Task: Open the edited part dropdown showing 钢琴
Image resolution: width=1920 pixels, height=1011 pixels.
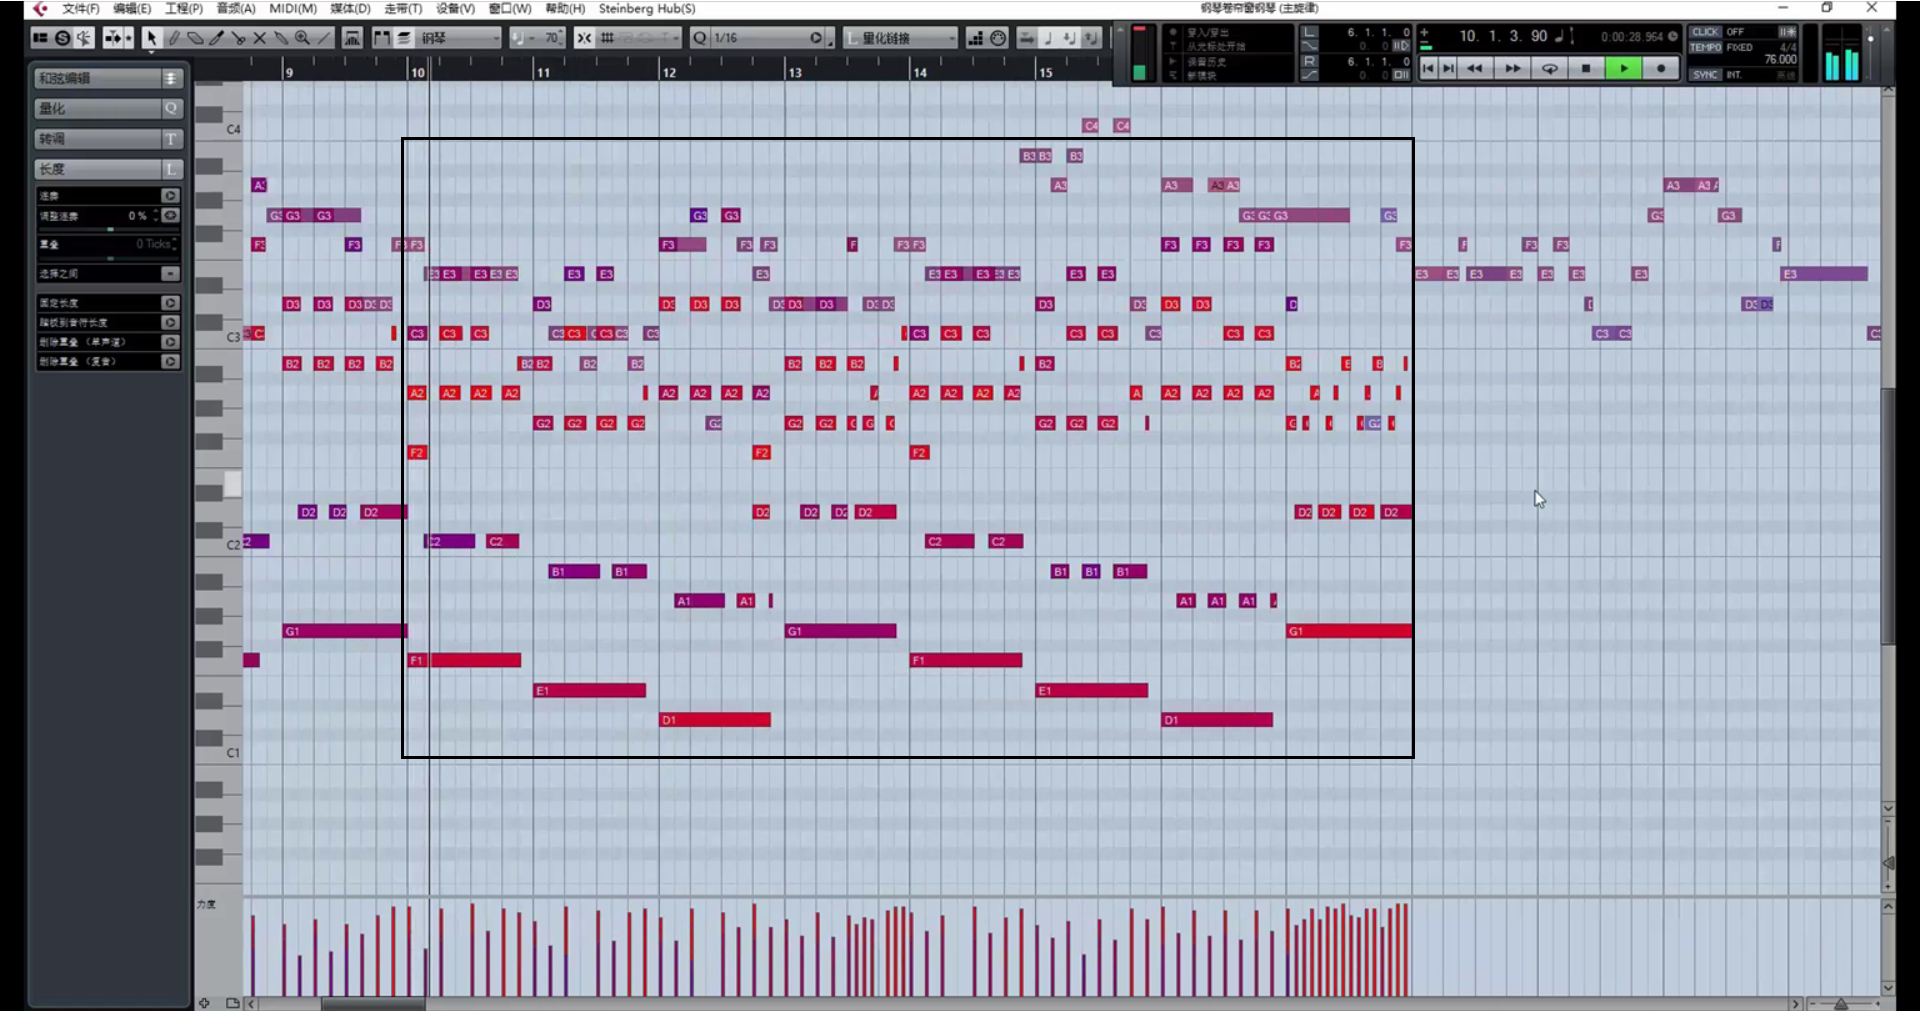Action: point(457,38)
